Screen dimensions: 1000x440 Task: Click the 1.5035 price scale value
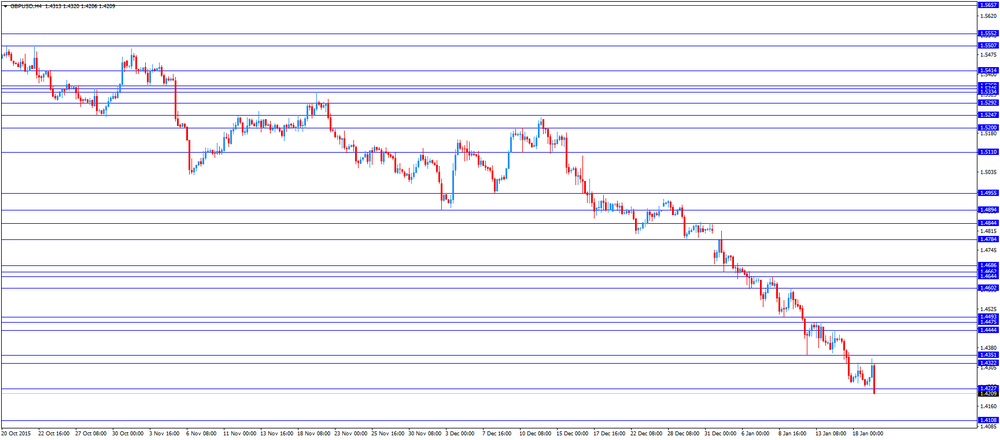(x=988, y=172)
